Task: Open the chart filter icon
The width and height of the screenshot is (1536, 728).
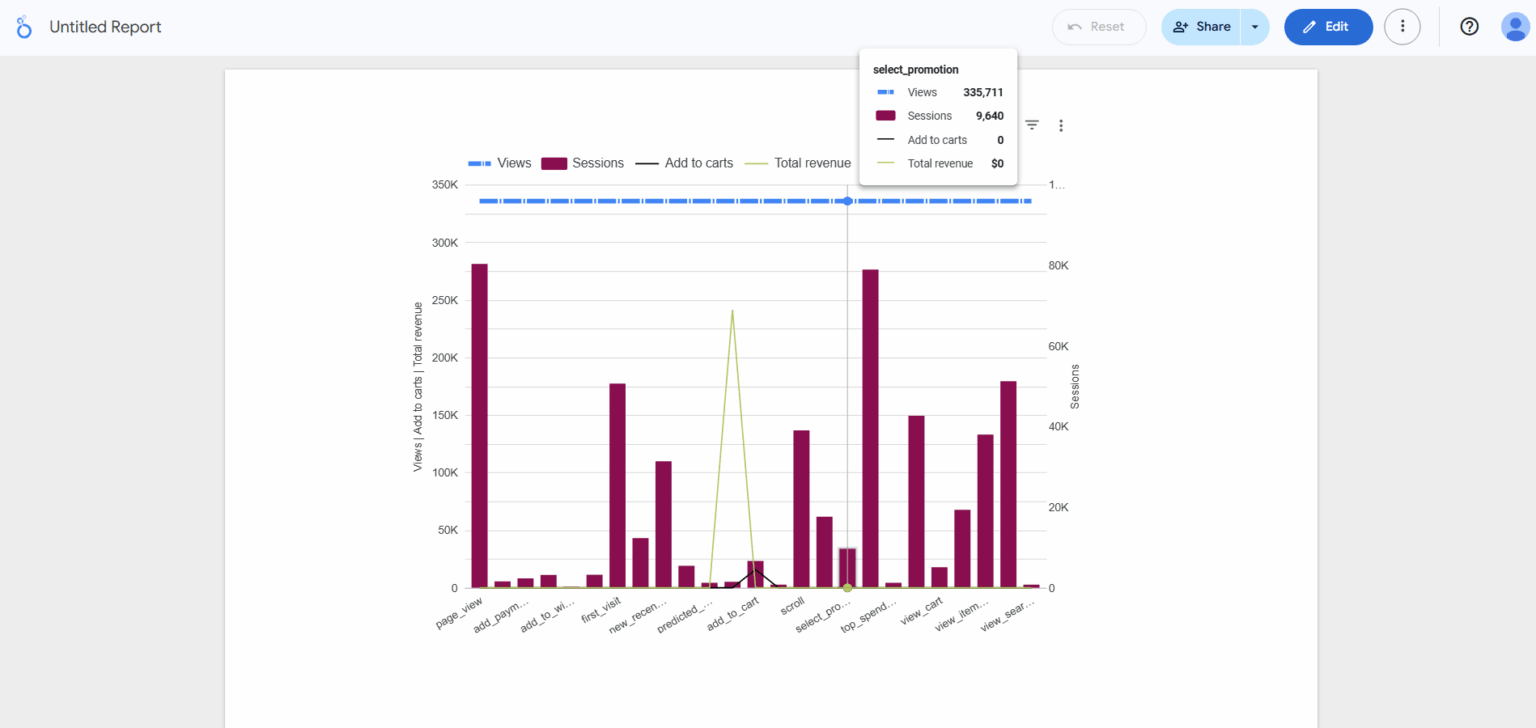Action: [x=1031, y=125]
